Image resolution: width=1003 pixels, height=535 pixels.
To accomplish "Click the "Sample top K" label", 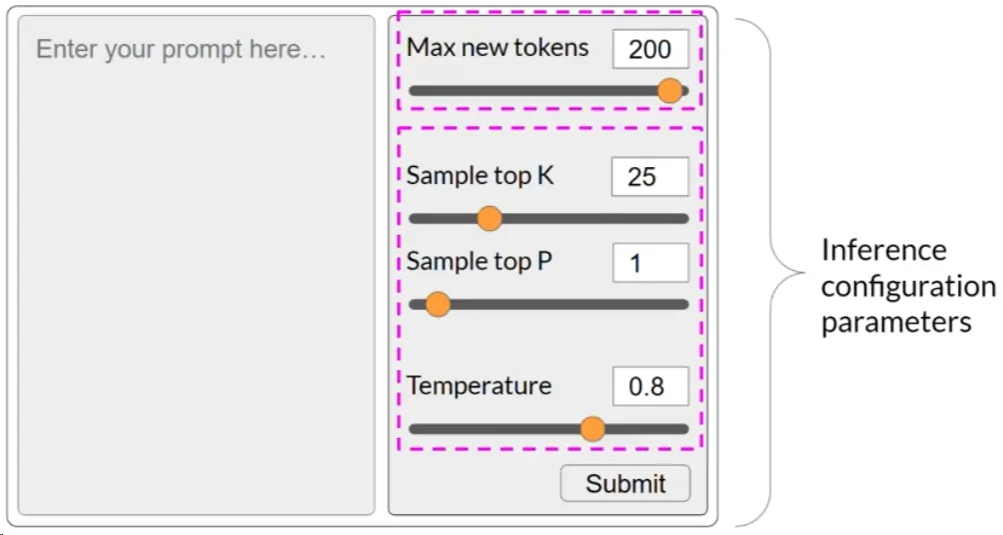I will tap(480, 176).
